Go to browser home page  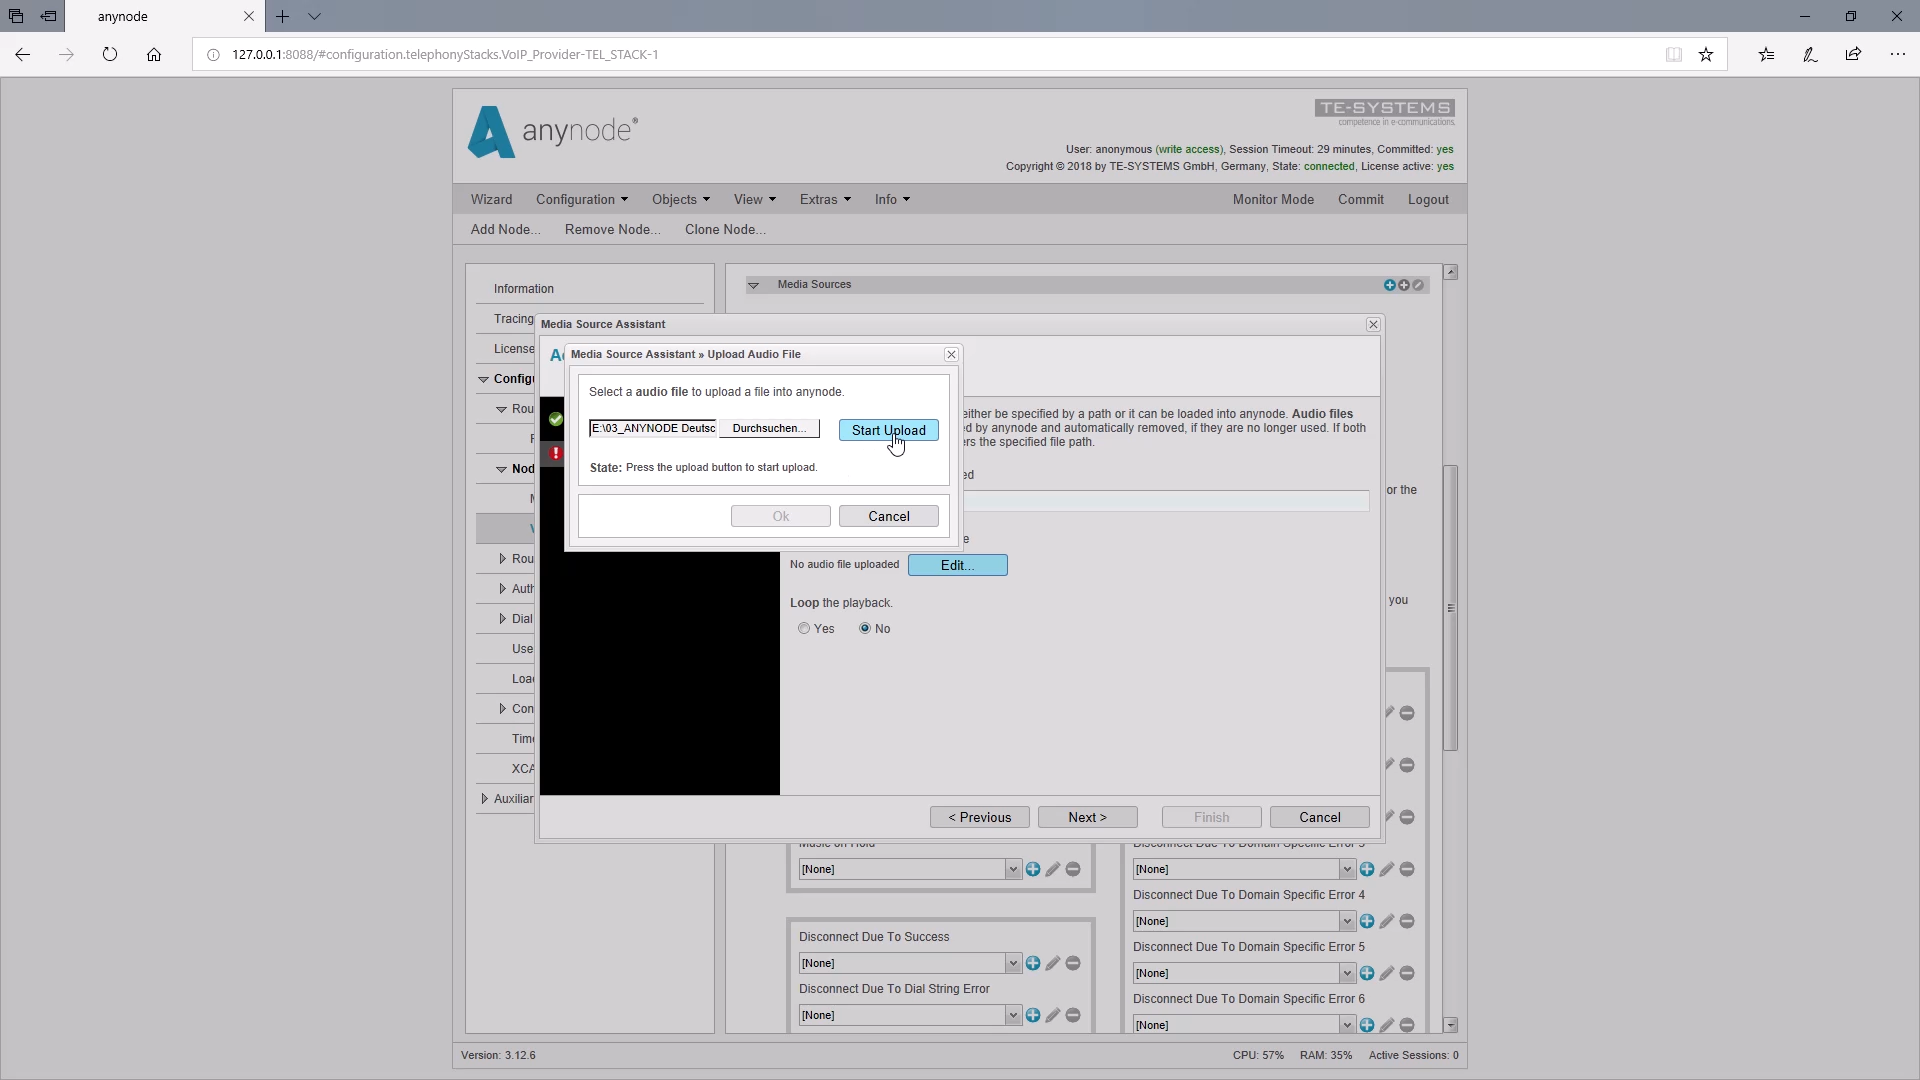click(154, 55)
